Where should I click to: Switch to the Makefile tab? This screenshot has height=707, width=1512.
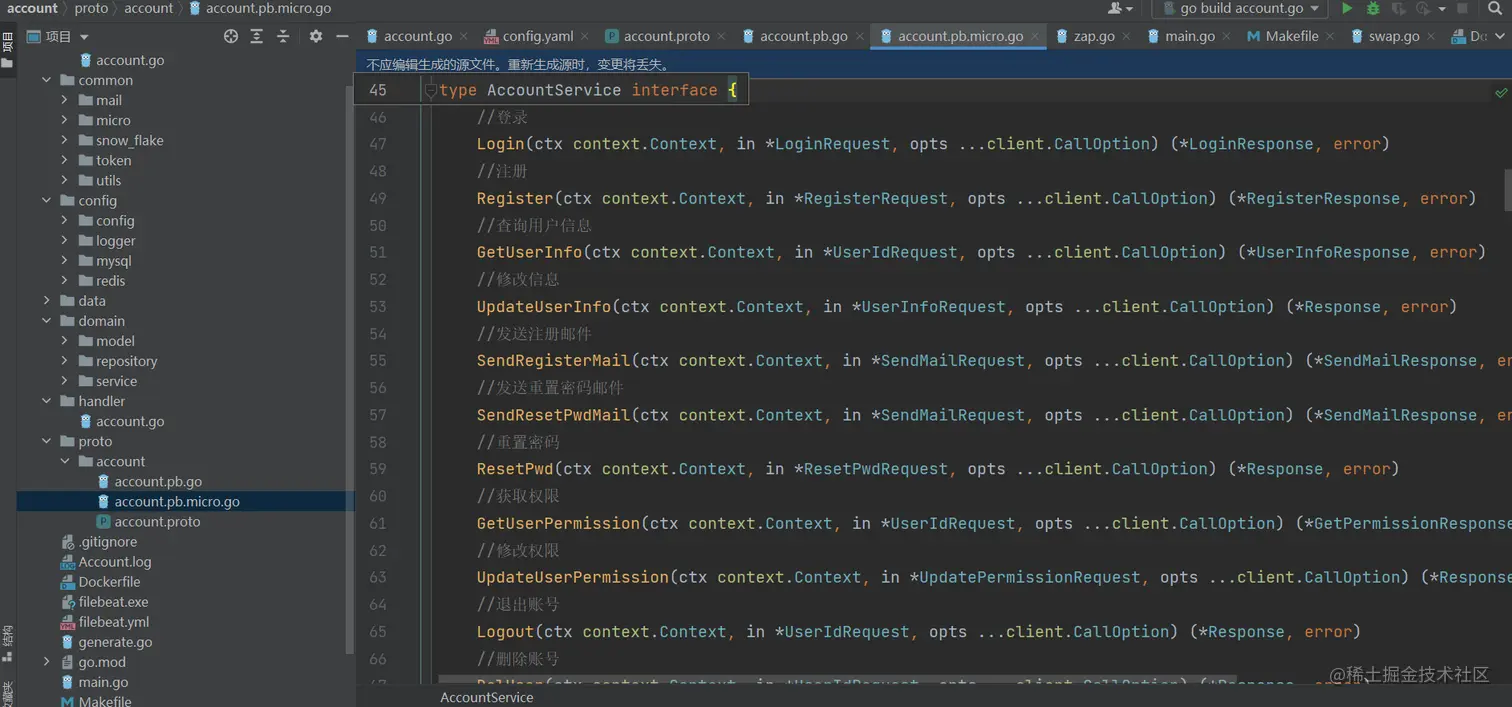pyautogui.click(x=1292, y=36)
